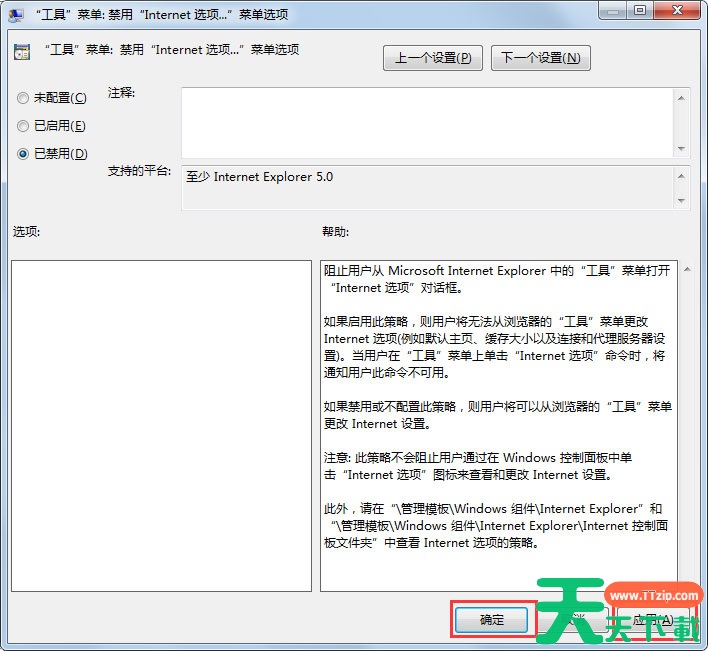This screenshot has height=651, width=708.
Task: Confirm with the 确定 button
Action: tap(491, 619)
